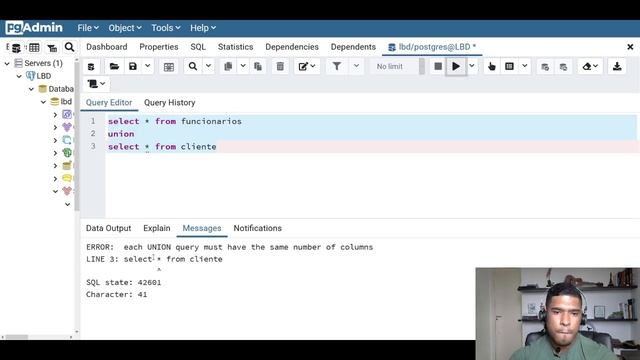Select the Servers (1) tree item
The image size is (640, 360).
coord(43,63)
